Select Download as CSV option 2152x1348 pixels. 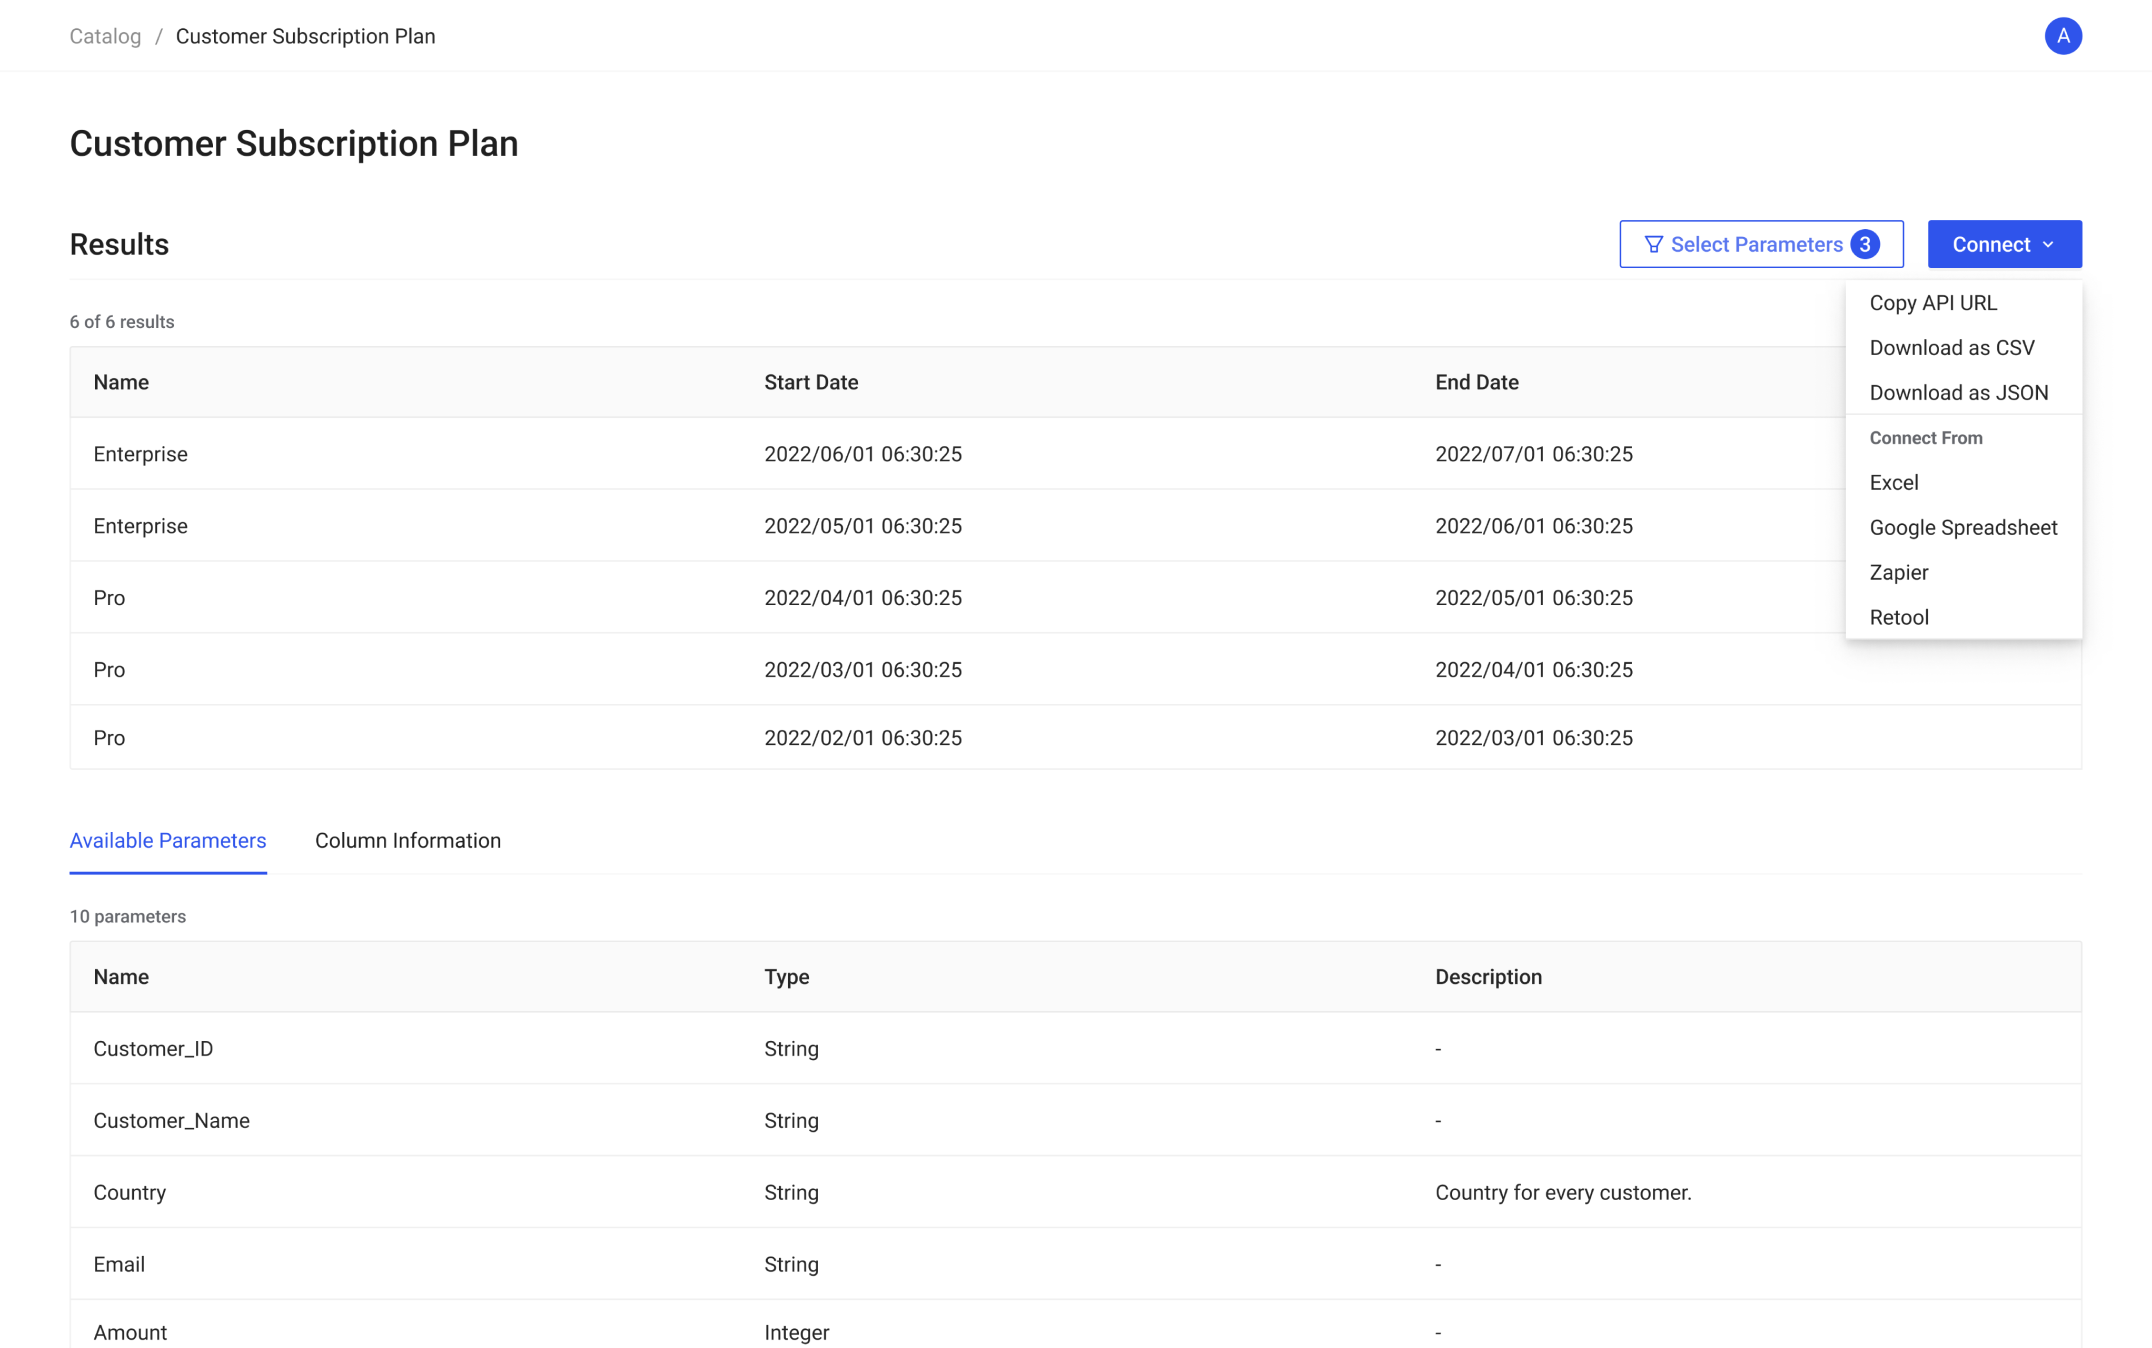[x=1951, y=348]
